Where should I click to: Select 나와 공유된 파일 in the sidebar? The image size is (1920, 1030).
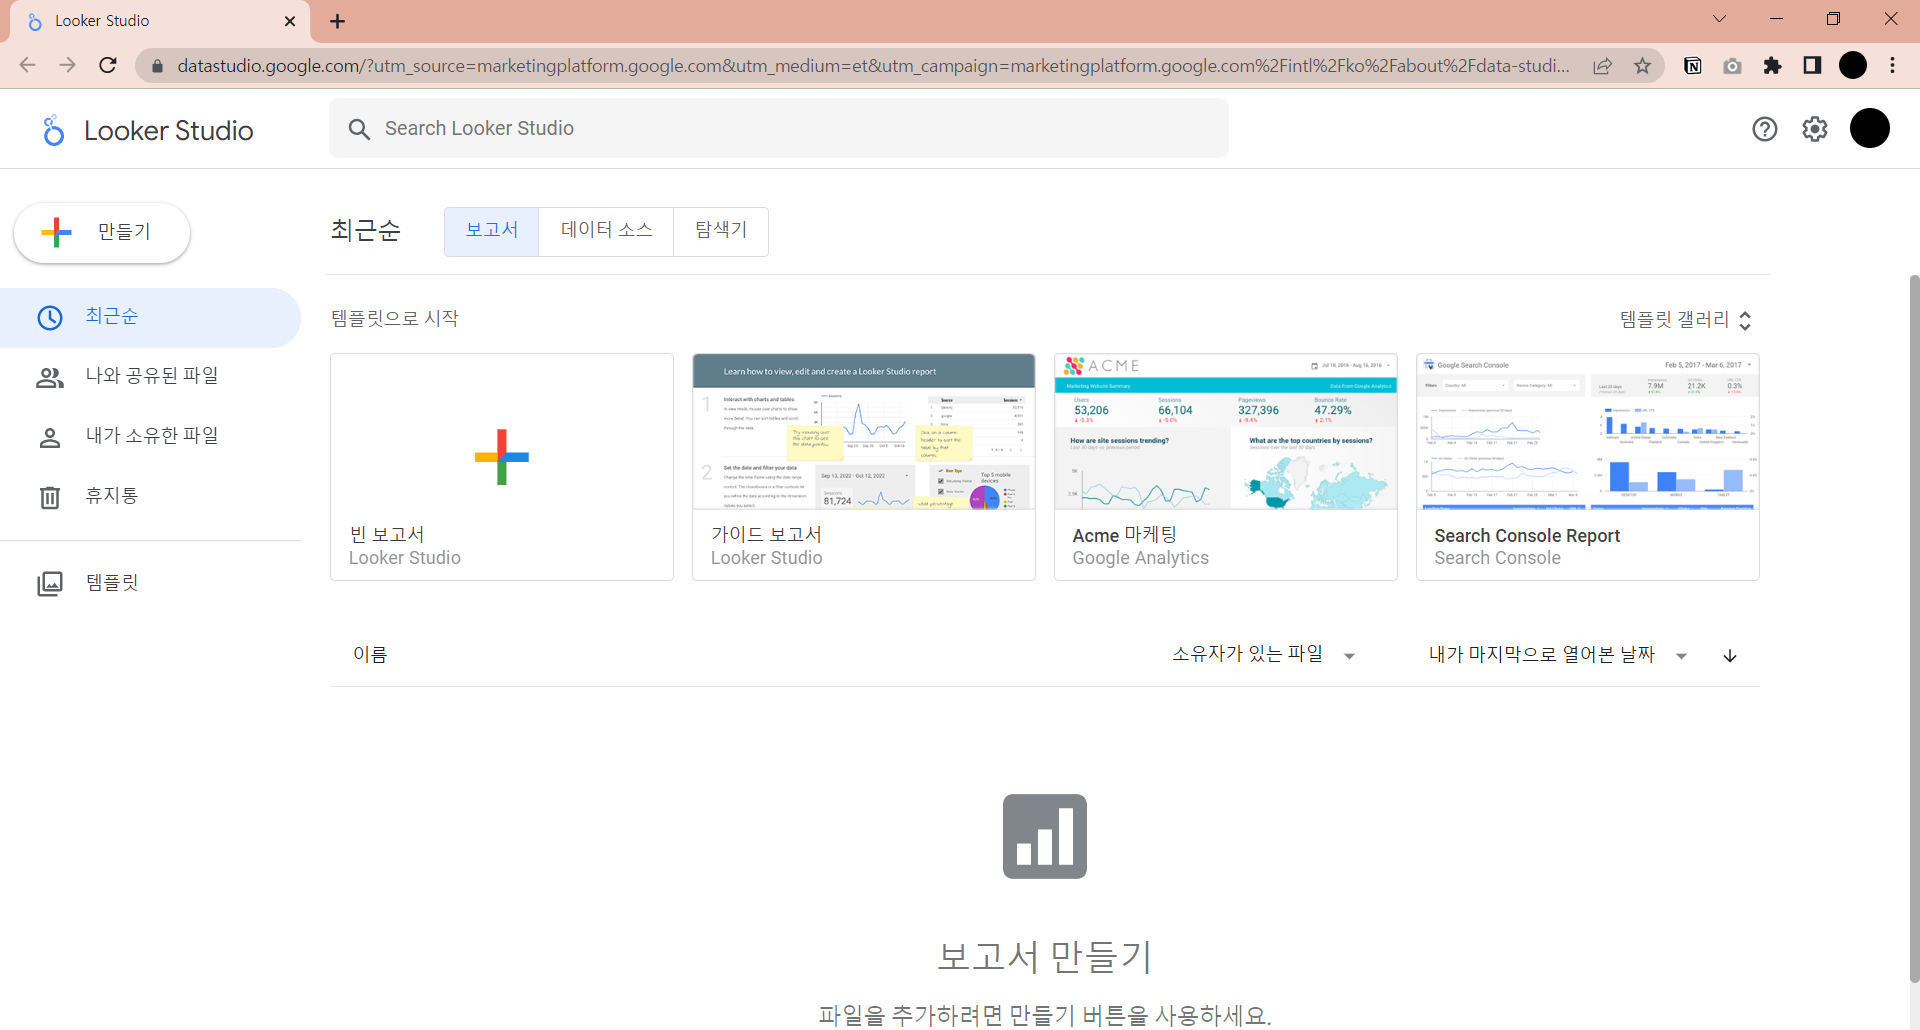tap(150, 377)
